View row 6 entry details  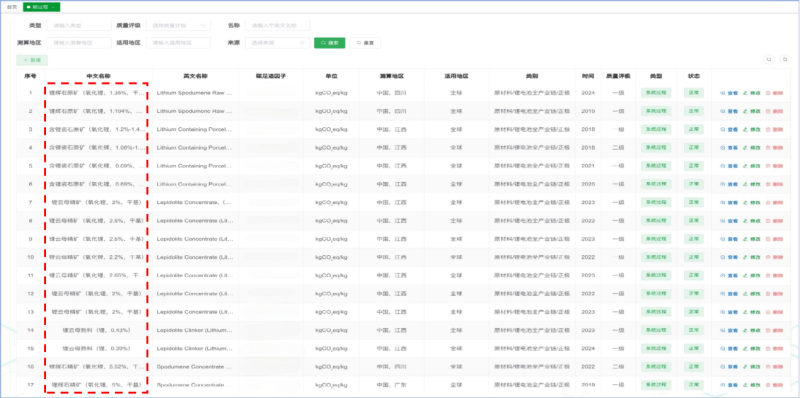[x=729, y=184]
